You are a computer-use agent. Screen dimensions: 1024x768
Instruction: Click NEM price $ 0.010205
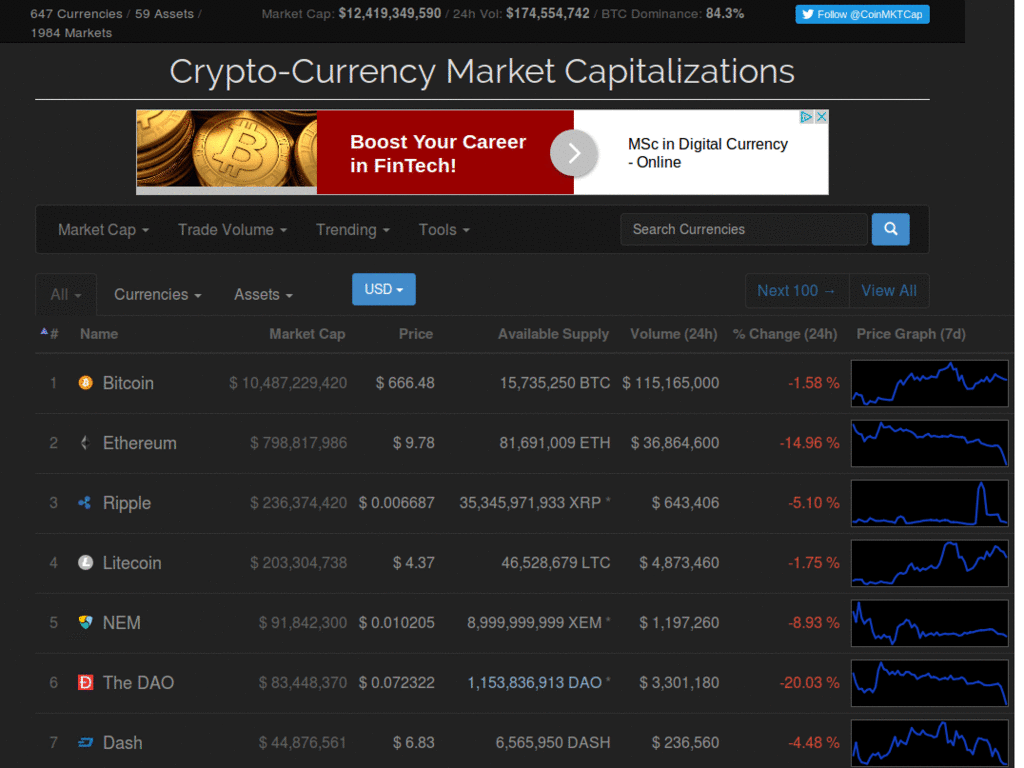tap(396, 622)
